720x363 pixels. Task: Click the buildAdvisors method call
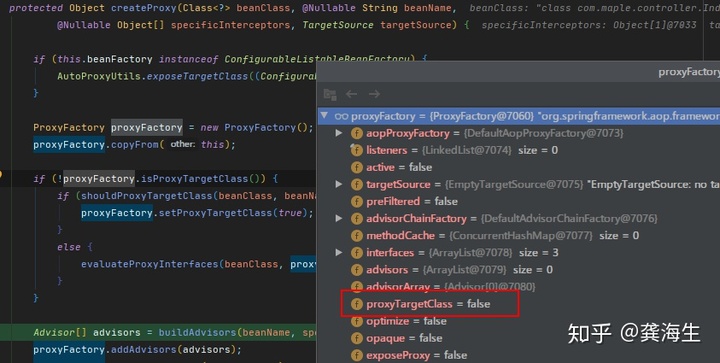[197, 332]
